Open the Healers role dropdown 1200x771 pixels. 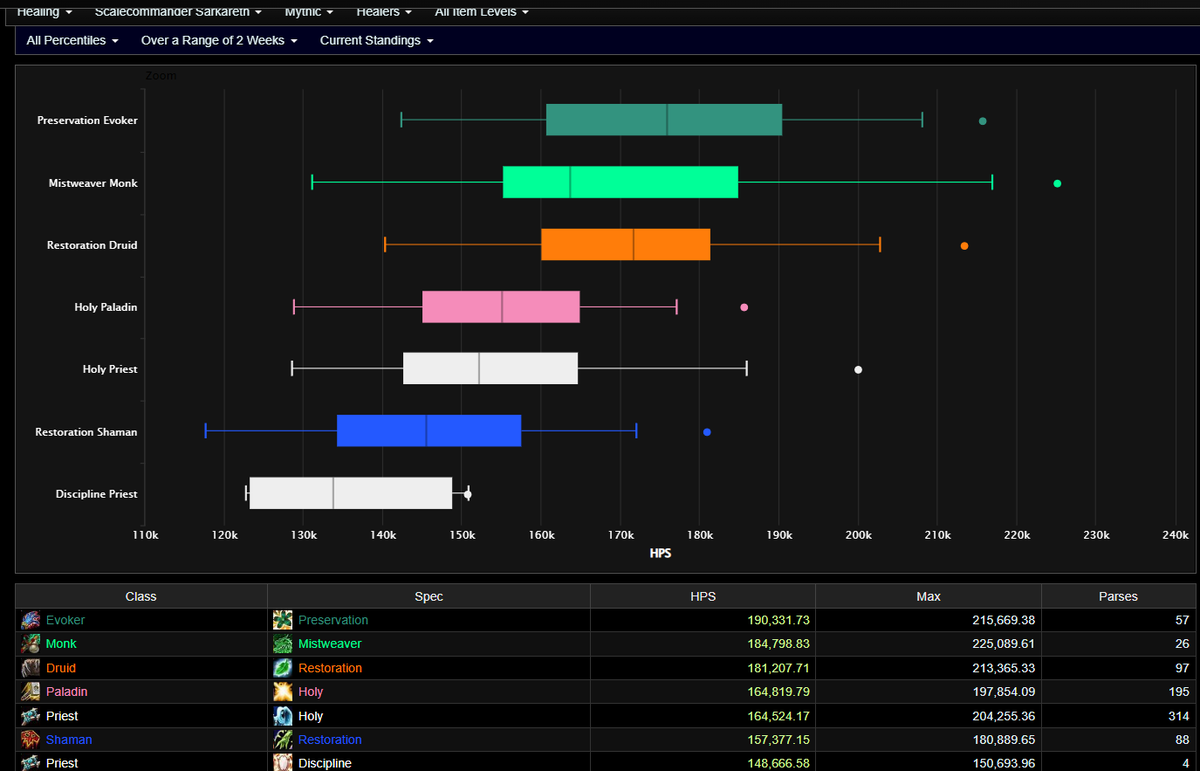384,11
